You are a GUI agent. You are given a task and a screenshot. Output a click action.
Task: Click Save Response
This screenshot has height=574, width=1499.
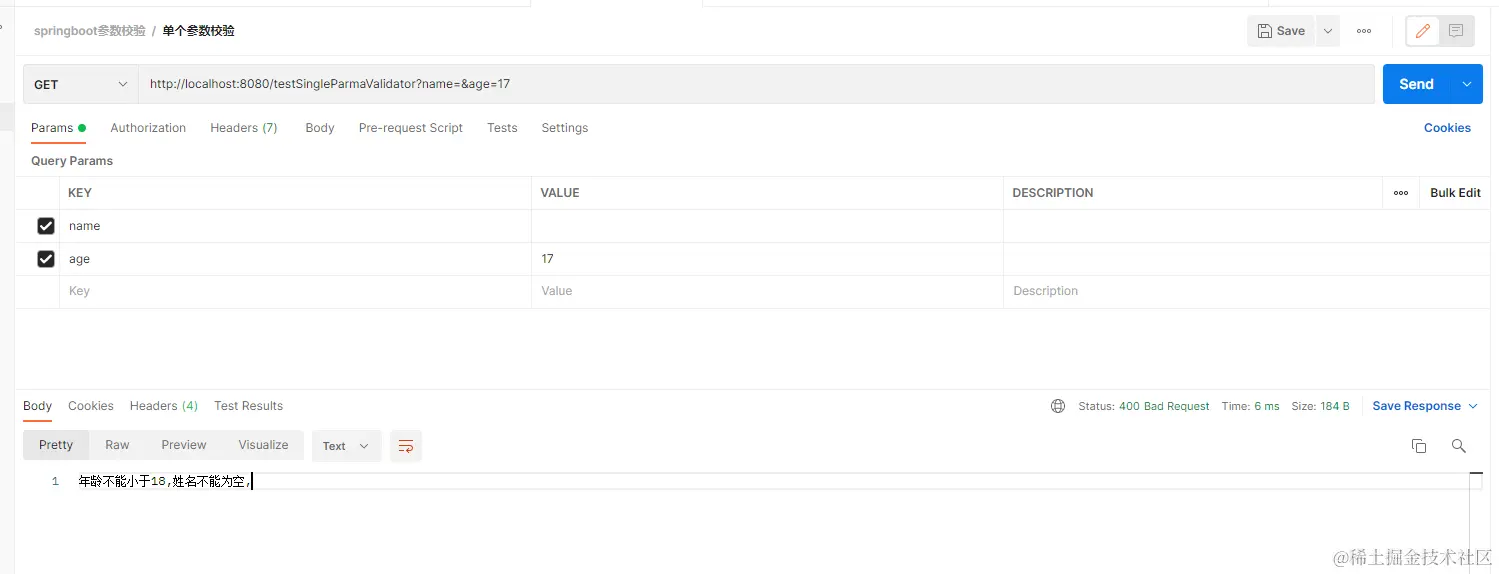point(1416,406)
